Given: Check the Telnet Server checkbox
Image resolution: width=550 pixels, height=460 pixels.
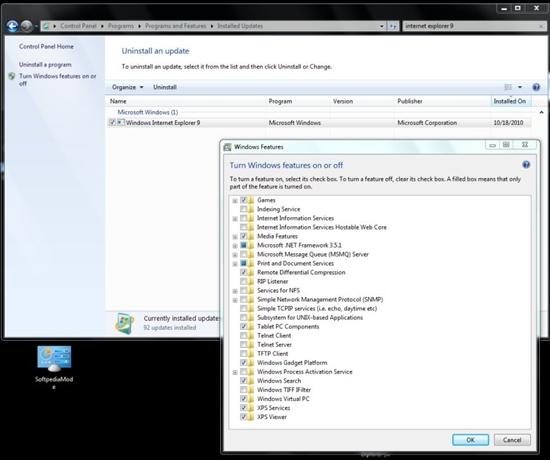Looking at the screenshot, I should click(243, 345).
